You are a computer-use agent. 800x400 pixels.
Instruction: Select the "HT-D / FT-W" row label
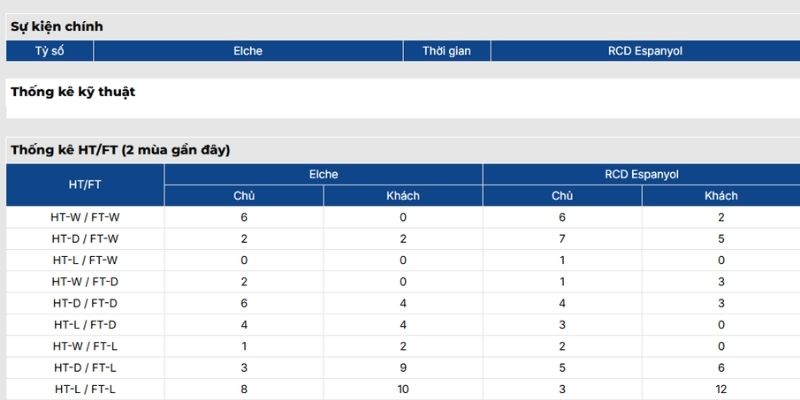coord(85,239)
